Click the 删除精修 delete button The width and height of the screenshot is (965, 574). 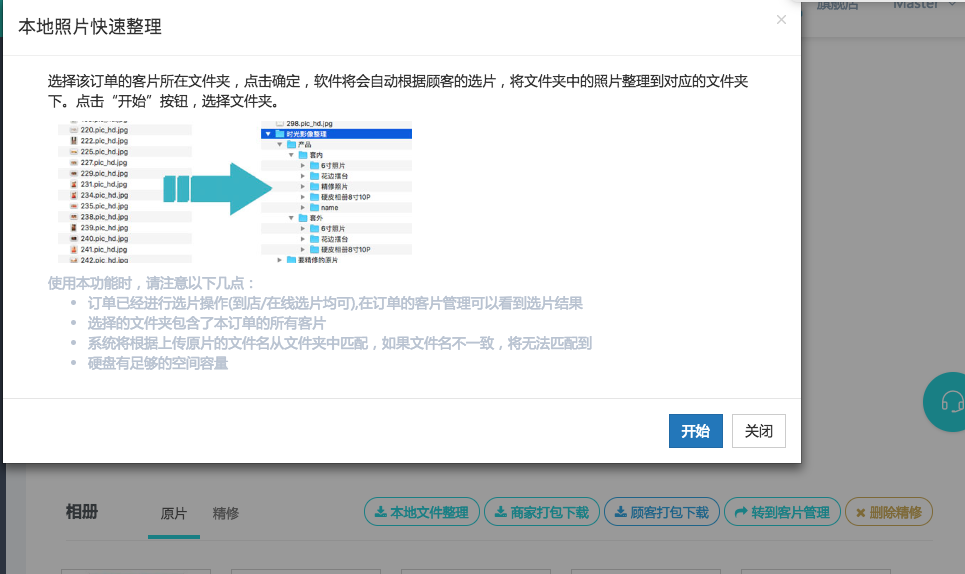pos(888,512)
